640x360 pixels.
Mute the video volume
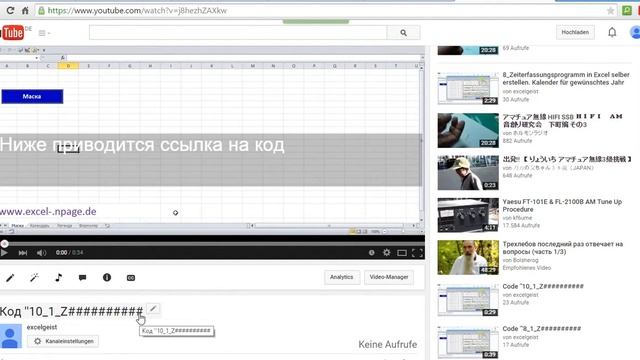(x=41, y=253)
